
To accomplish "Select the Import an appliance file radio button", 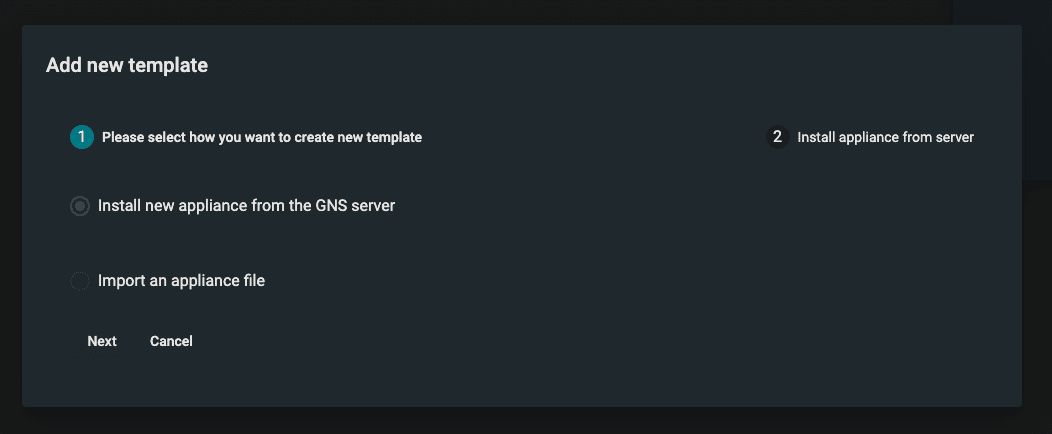I will (80, 281).
